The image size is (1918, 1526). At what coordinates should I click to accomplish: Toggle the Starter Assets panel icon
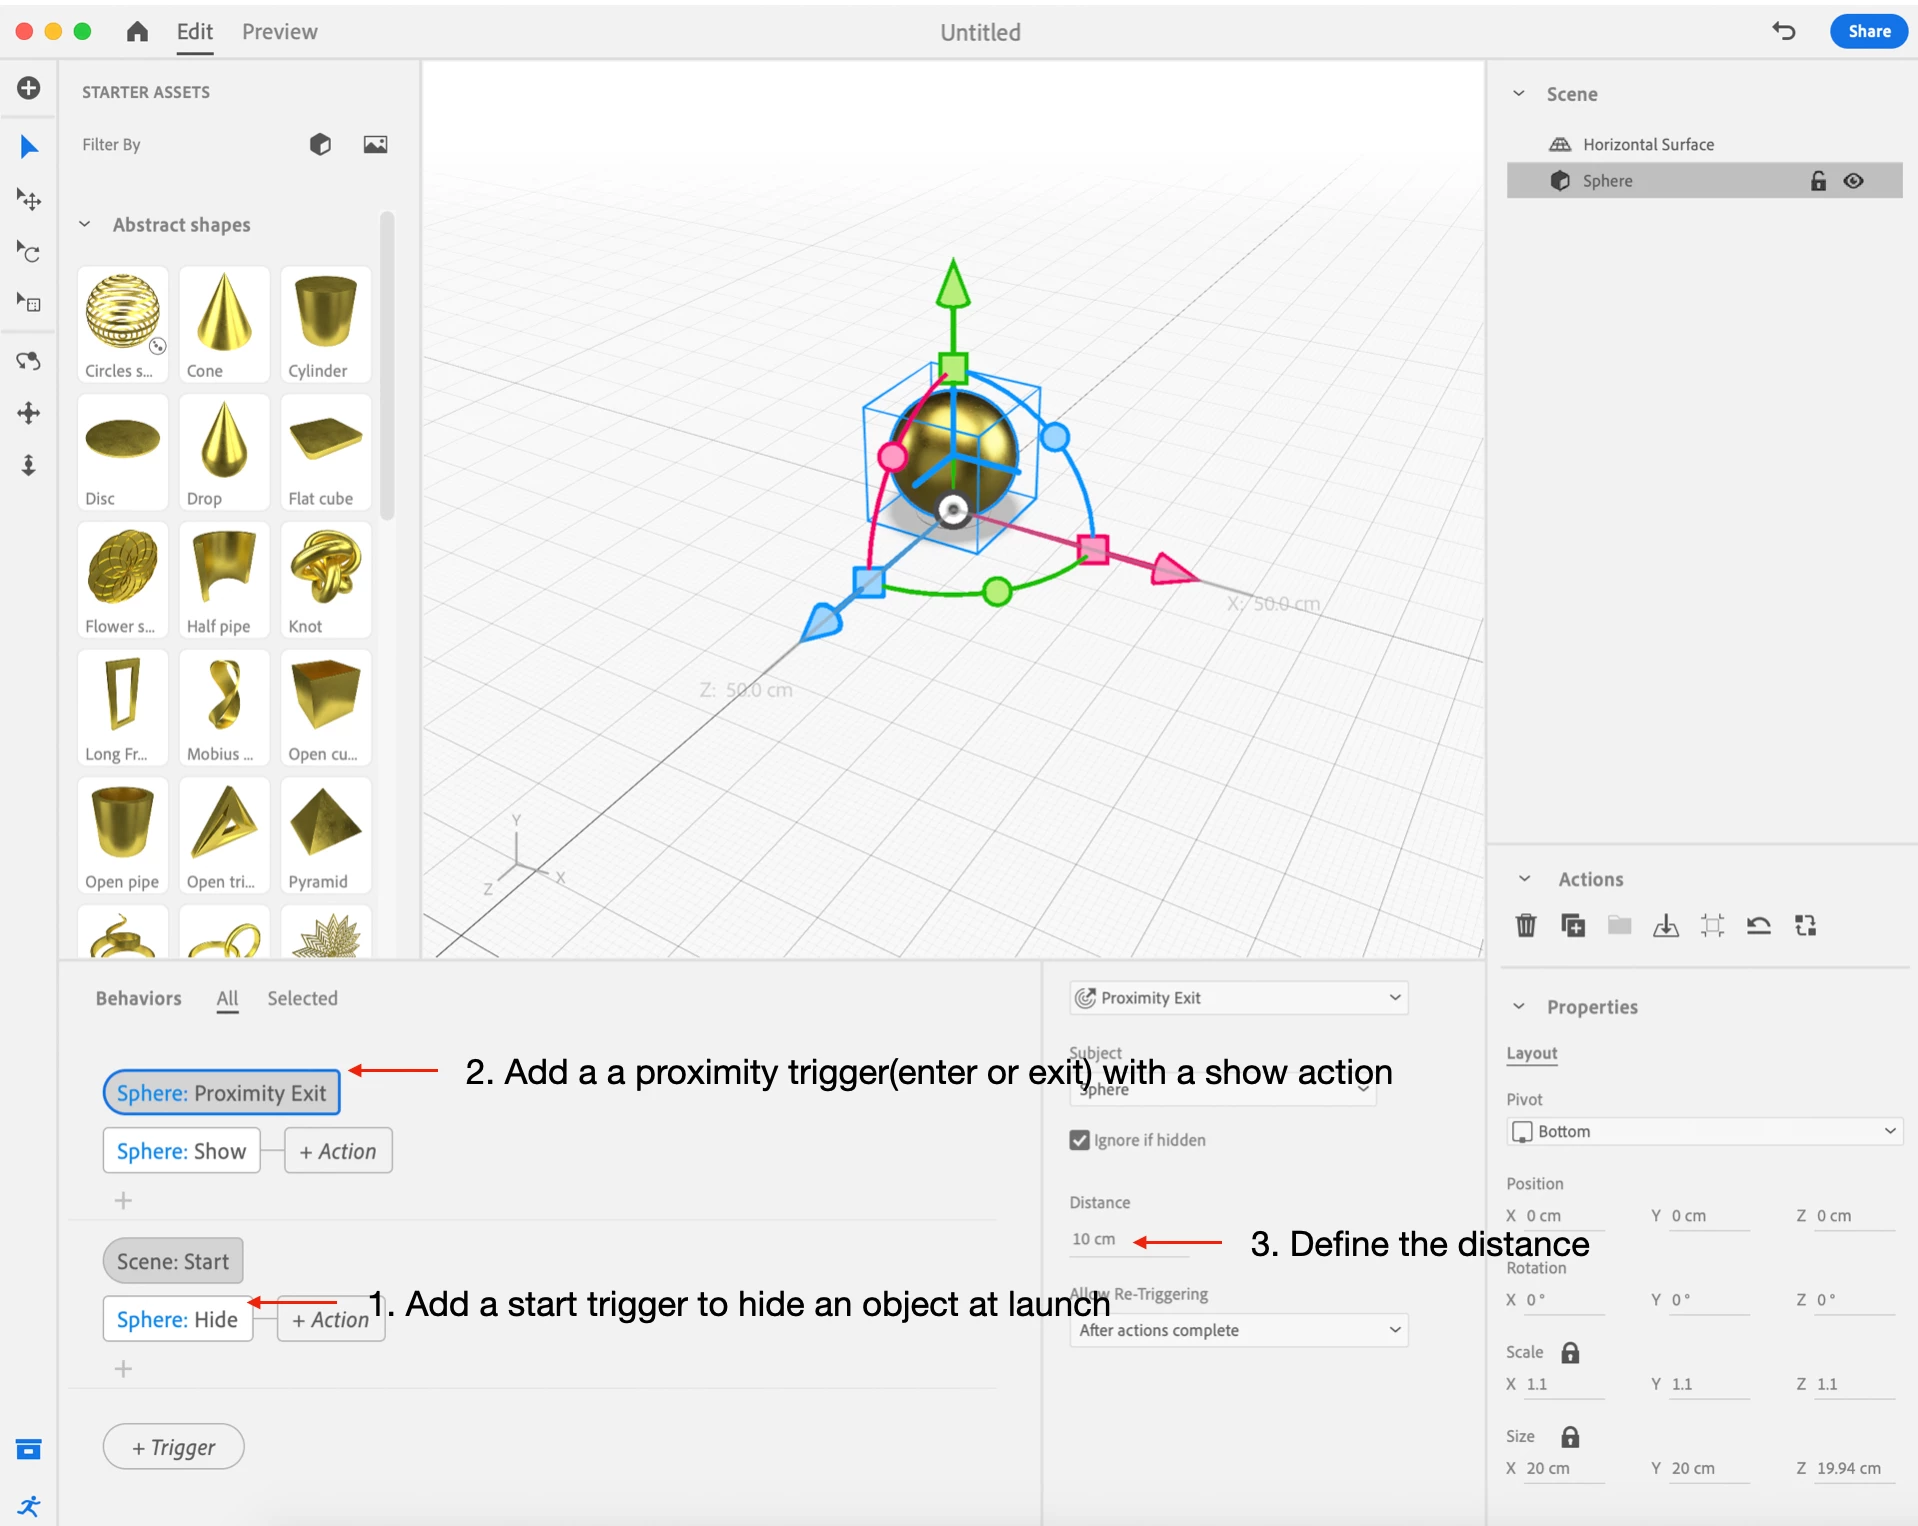click(x=29, y=1449)
